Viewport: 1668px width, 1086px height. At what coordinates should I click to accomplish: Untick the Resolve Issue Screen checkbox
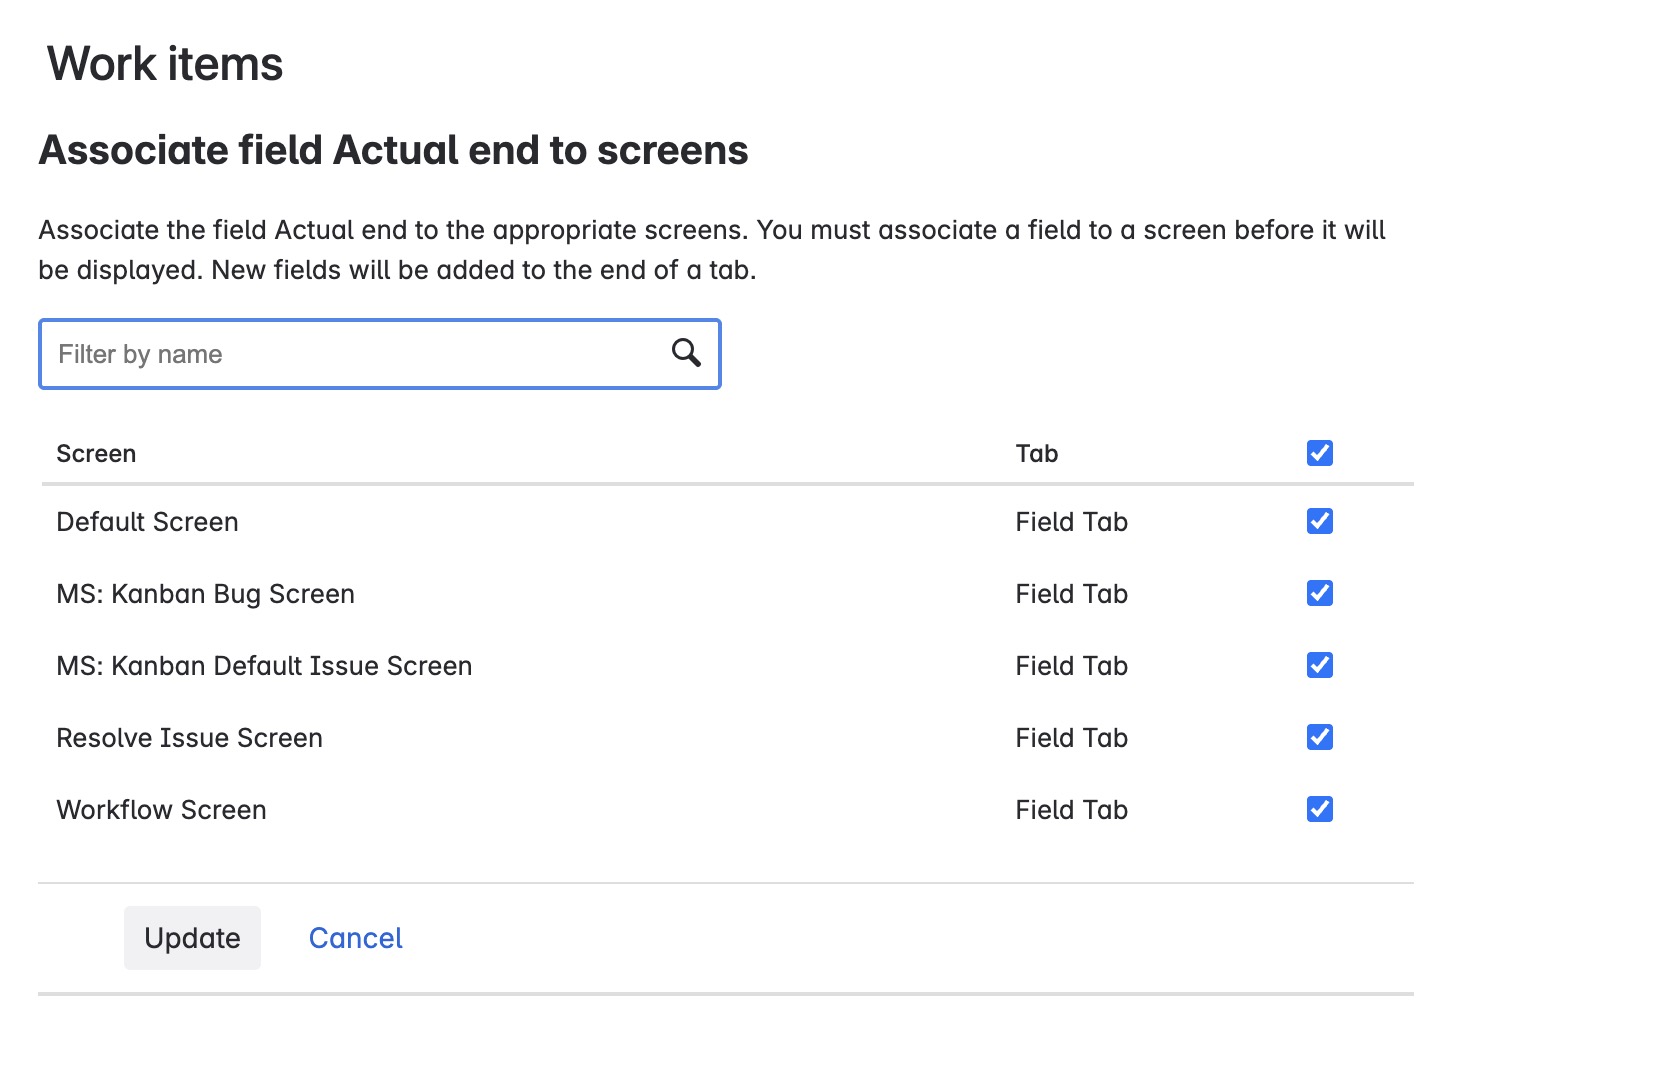tap(1319, 737)
